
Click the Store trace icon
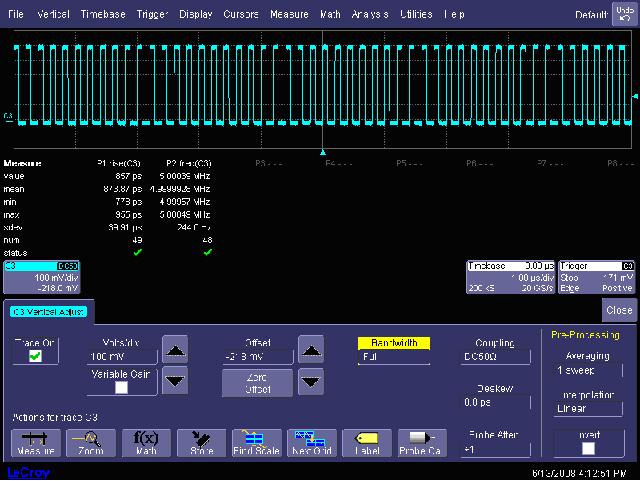pos(202,443)
